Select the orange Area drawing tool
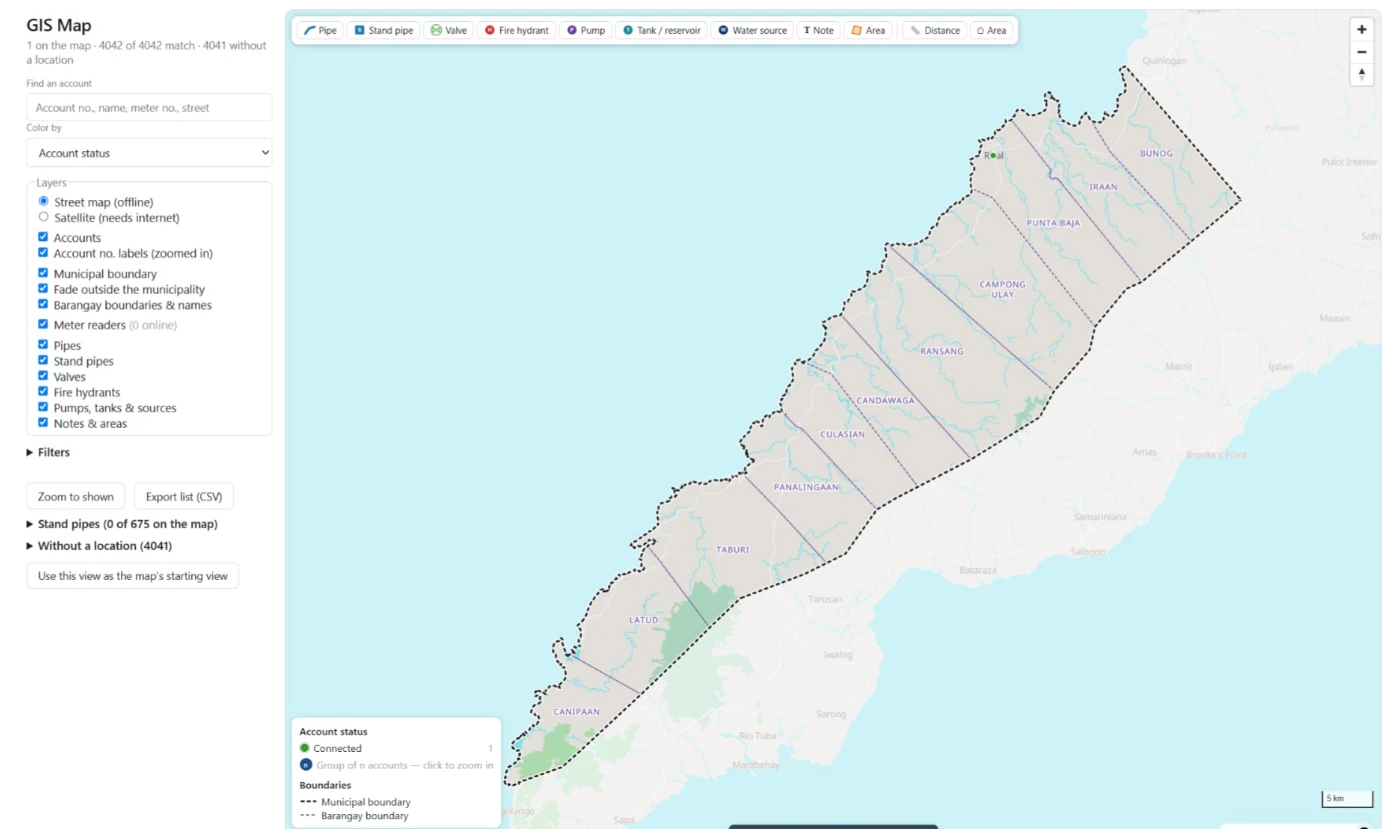 [868, 31]
